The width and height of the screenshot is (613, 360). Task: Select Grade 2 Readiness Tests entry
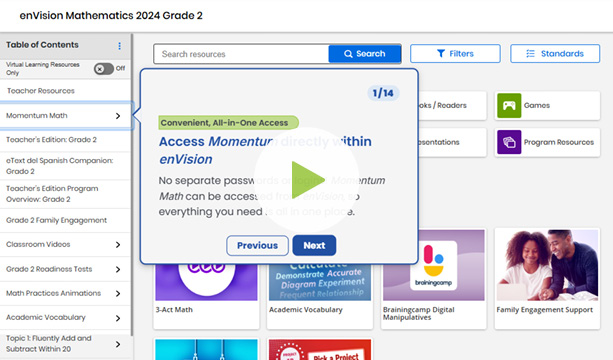(49, 269)
